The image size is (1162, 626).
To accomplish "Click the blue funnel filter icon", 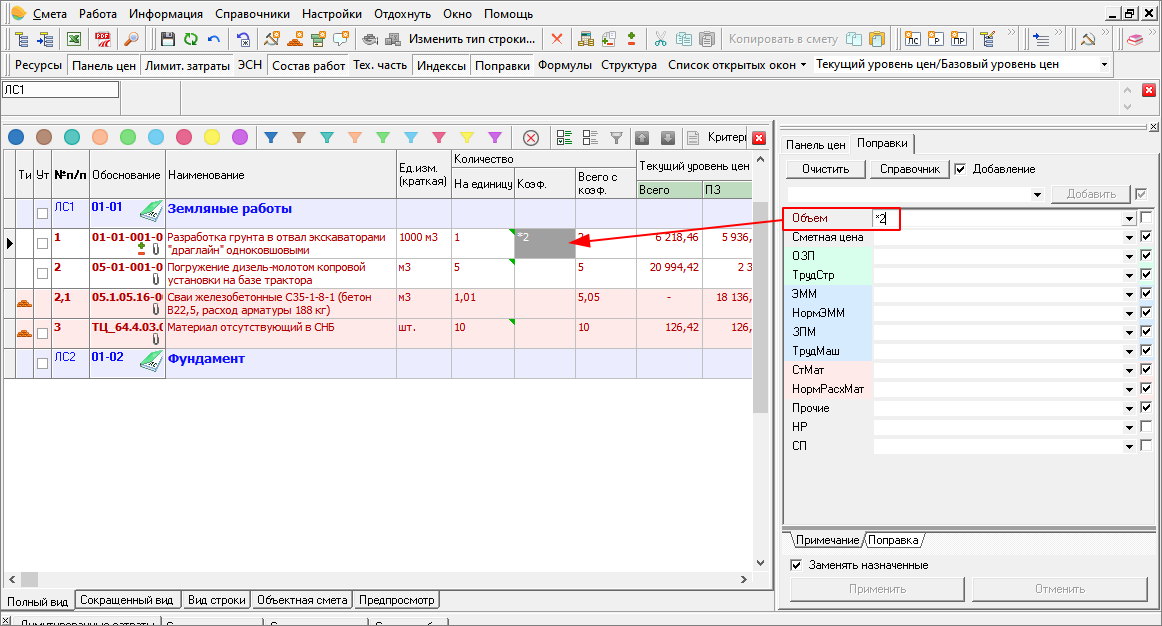I will tap(270, 137).
